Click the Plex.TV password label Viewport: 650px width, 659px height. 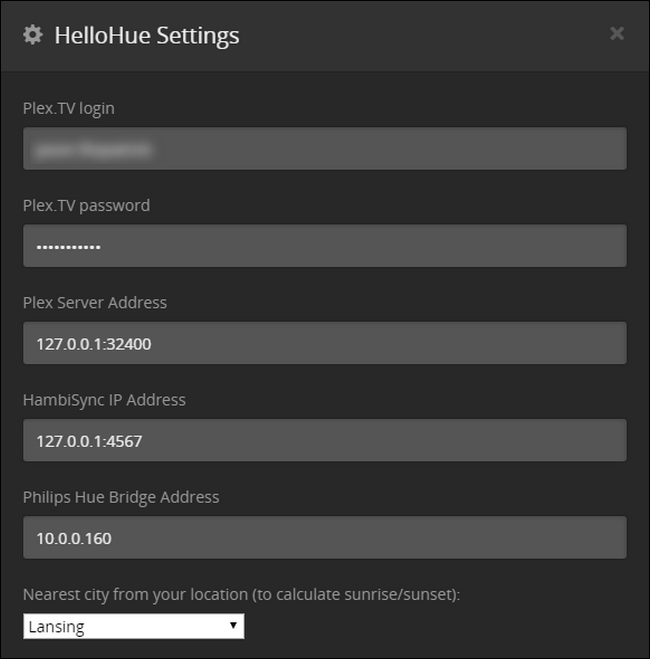(x=86, y=205)
